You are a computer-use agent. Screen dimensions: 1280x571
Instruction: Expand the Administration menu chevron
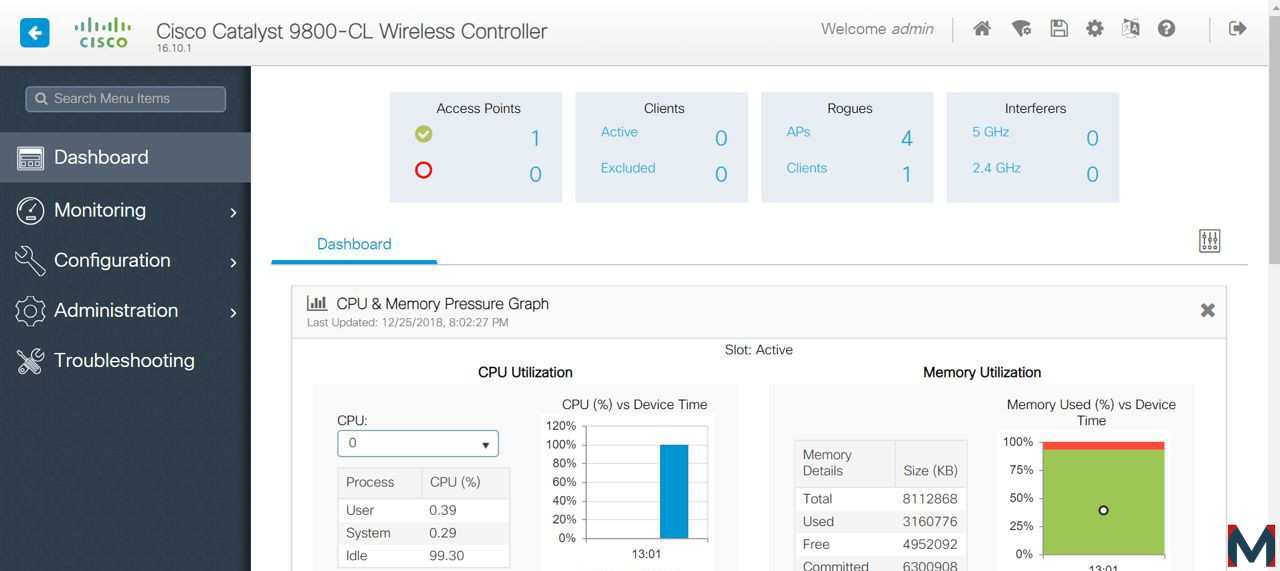(x=233, y=312)
